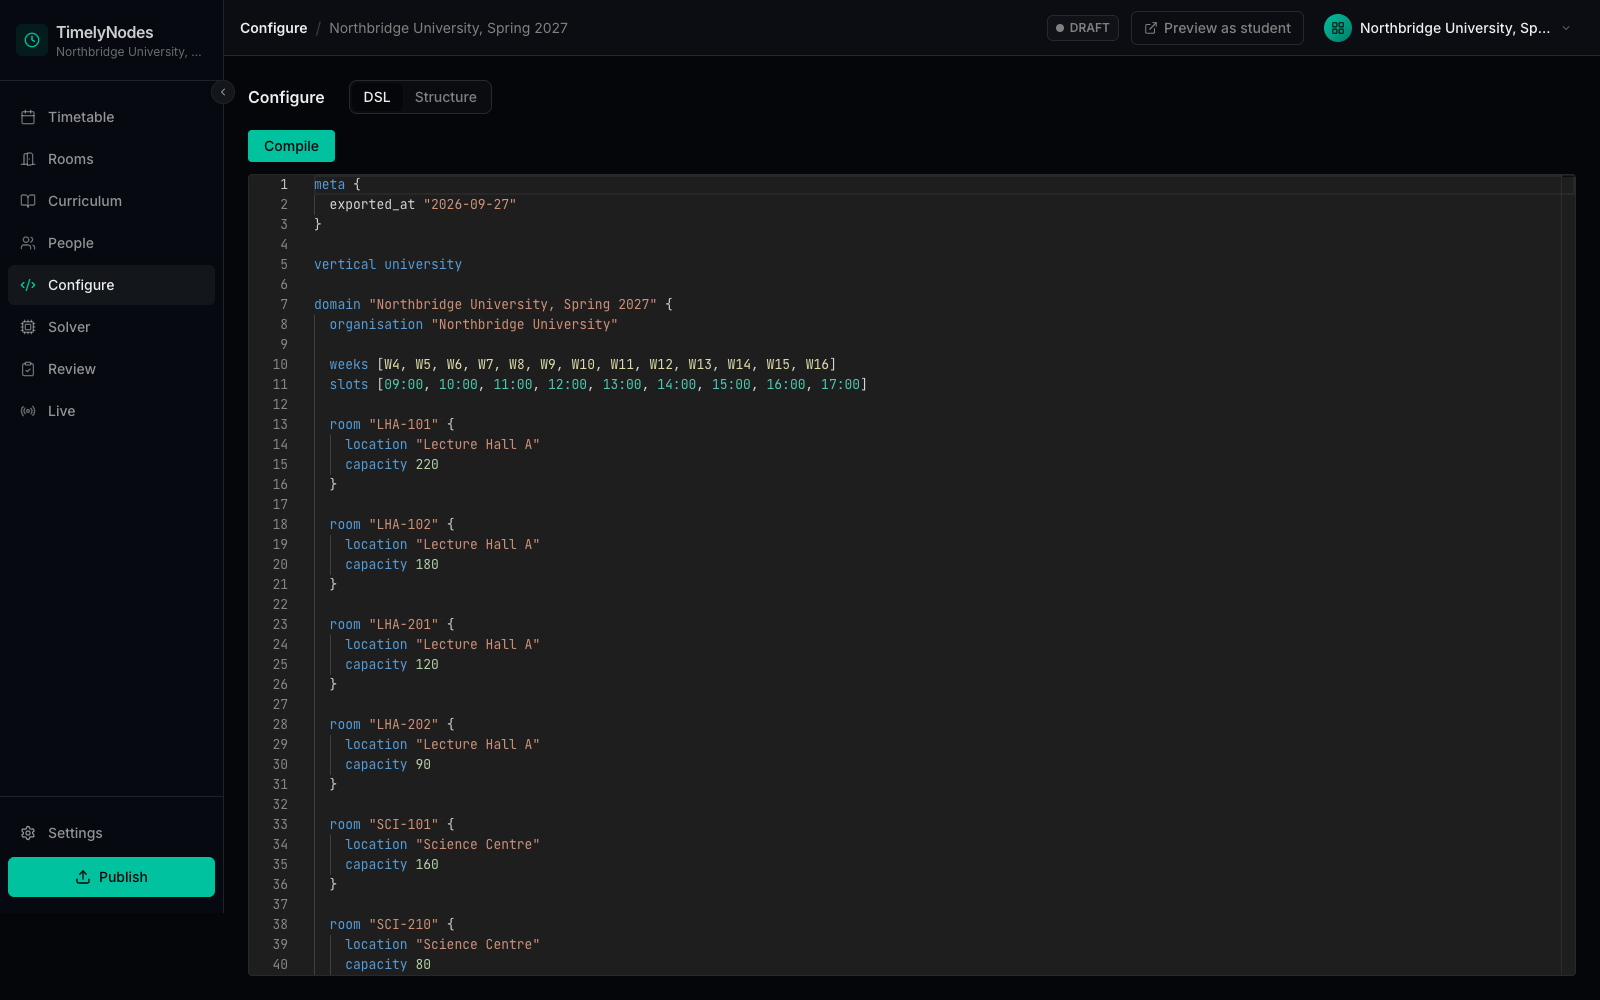Click the Curriculum book icon
The image size is (1600, 1000).
28,201
